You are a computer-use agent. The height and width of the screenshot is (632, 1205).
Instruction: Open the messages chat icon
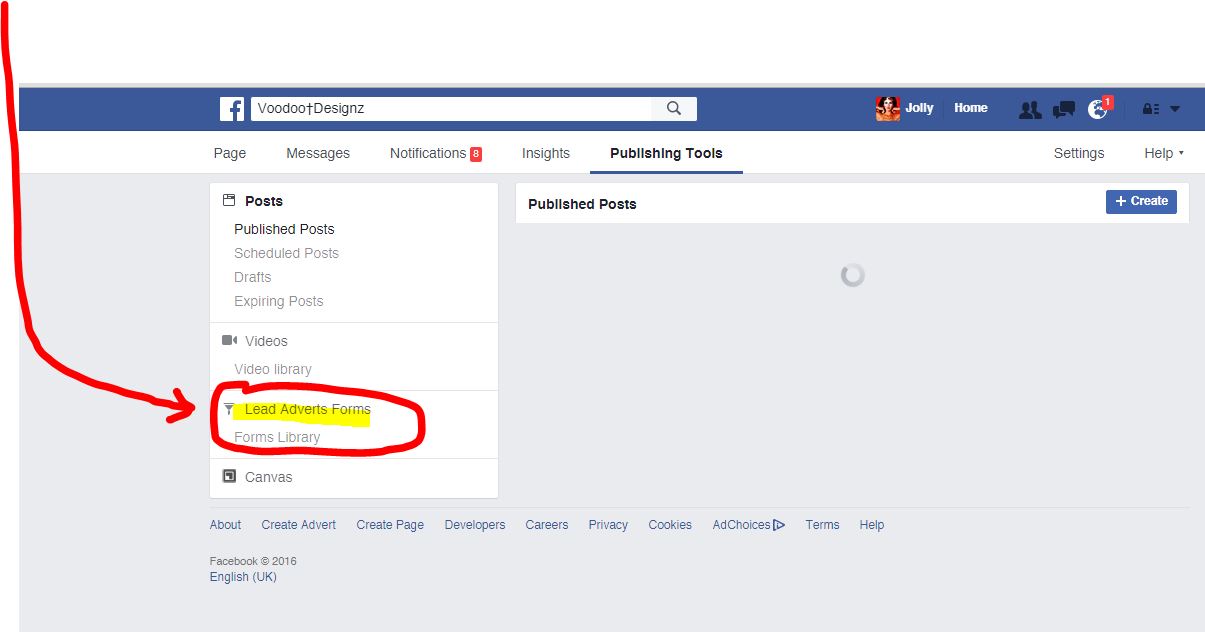pos(1064,109)
